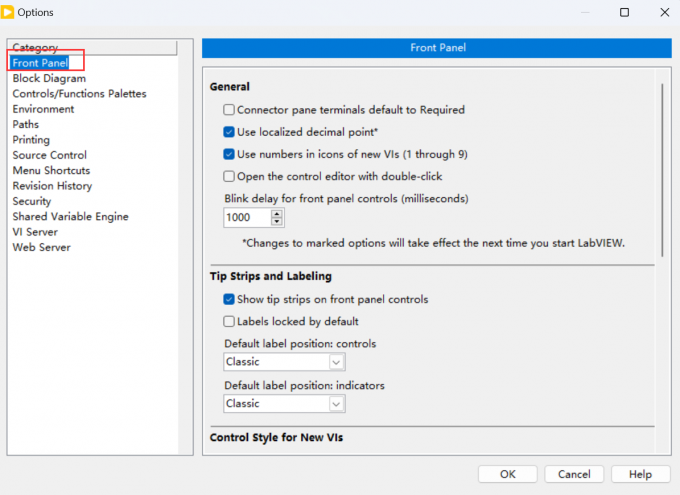
Task: Click the Control Style for New VIs heading
Action: [276, 437]
